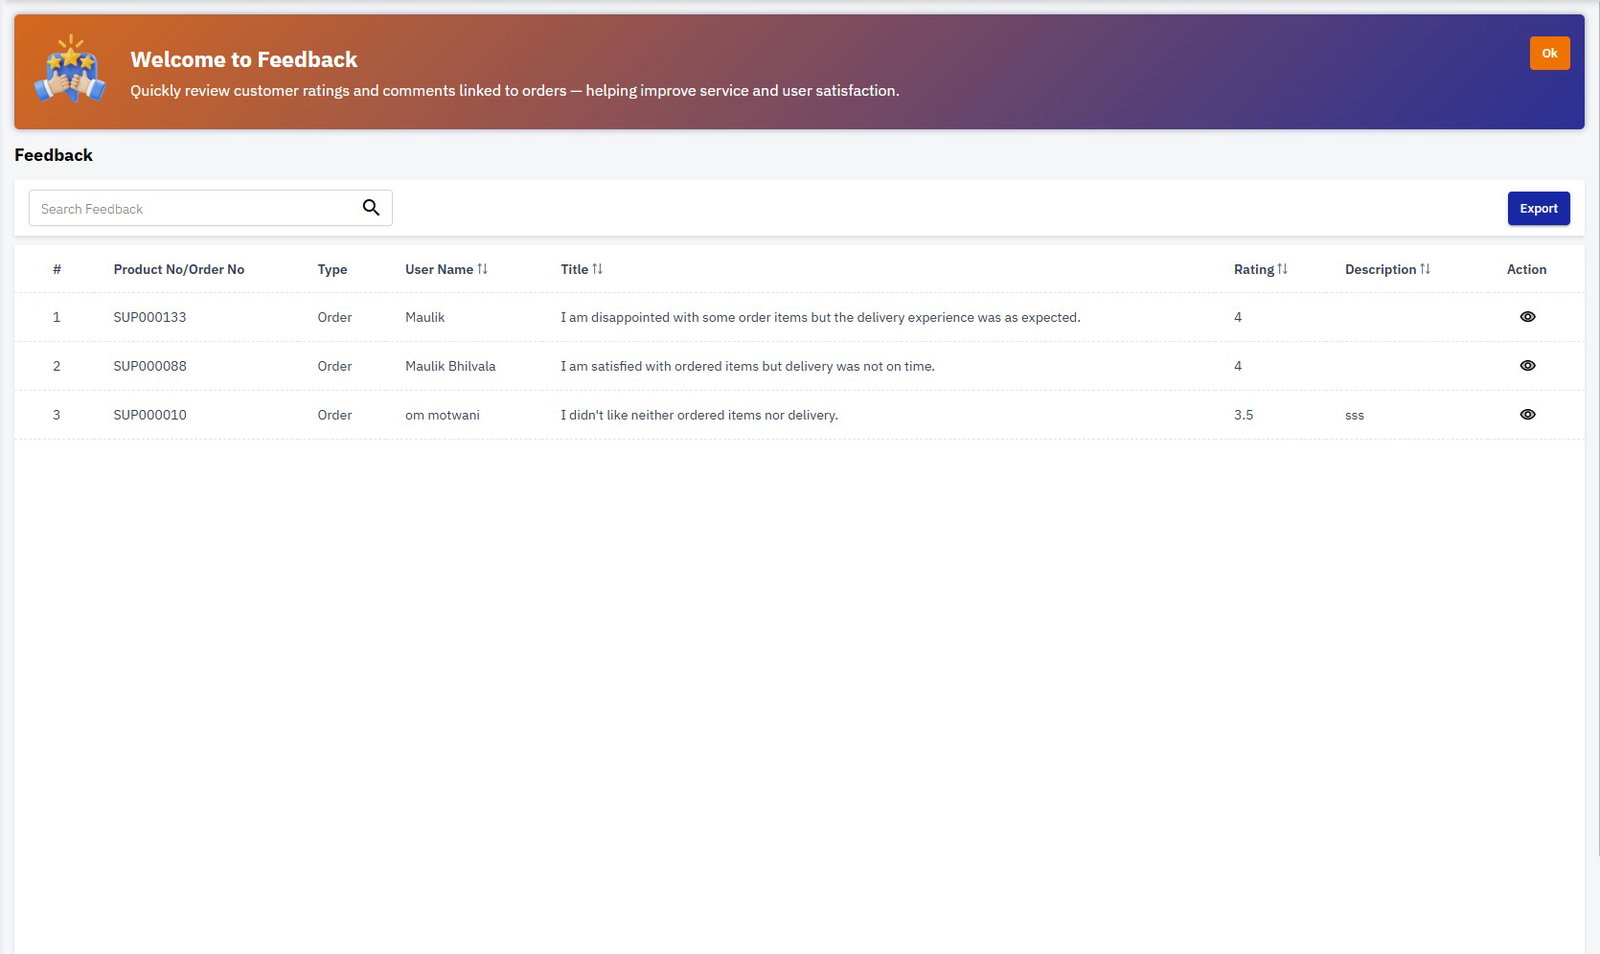View feedback details for SUP000010
Screen dimensions: 1600x954
pyautogui.click(x=1527, y=415)
